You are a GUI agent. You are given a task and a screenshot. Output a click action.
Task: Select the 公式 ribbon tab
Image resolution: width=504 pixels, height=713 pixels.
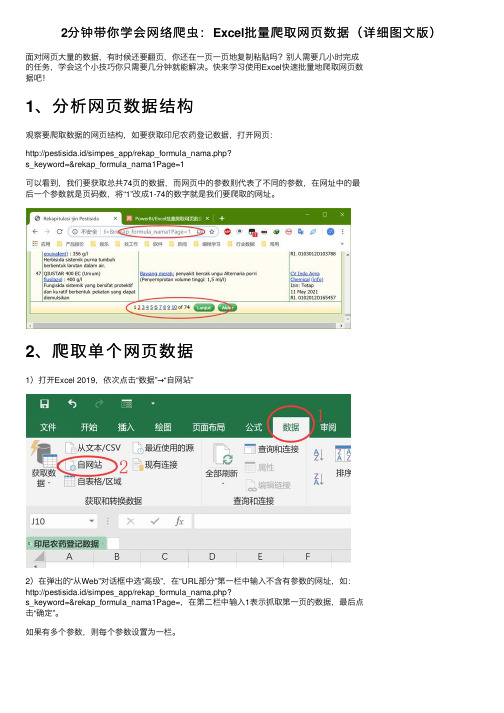(x=254, y=427)
